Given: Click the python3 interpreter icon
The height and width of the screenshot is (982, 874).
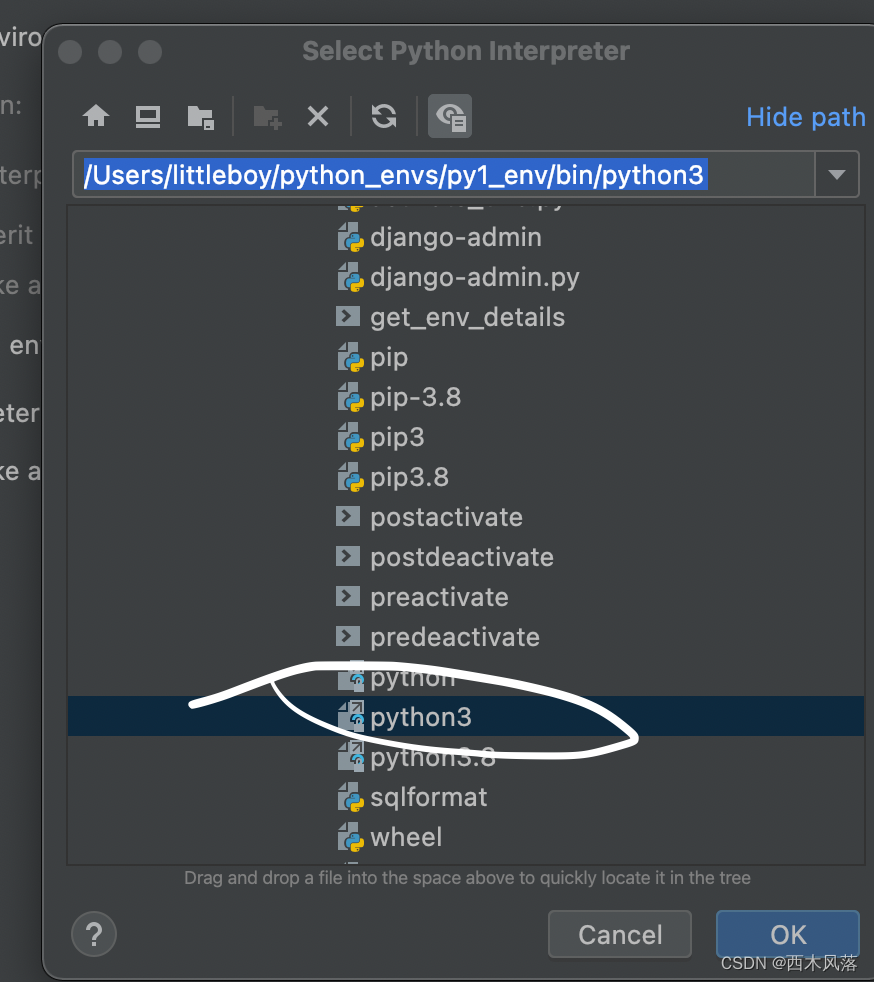Looking at the screenshot, I should (351, 717).
